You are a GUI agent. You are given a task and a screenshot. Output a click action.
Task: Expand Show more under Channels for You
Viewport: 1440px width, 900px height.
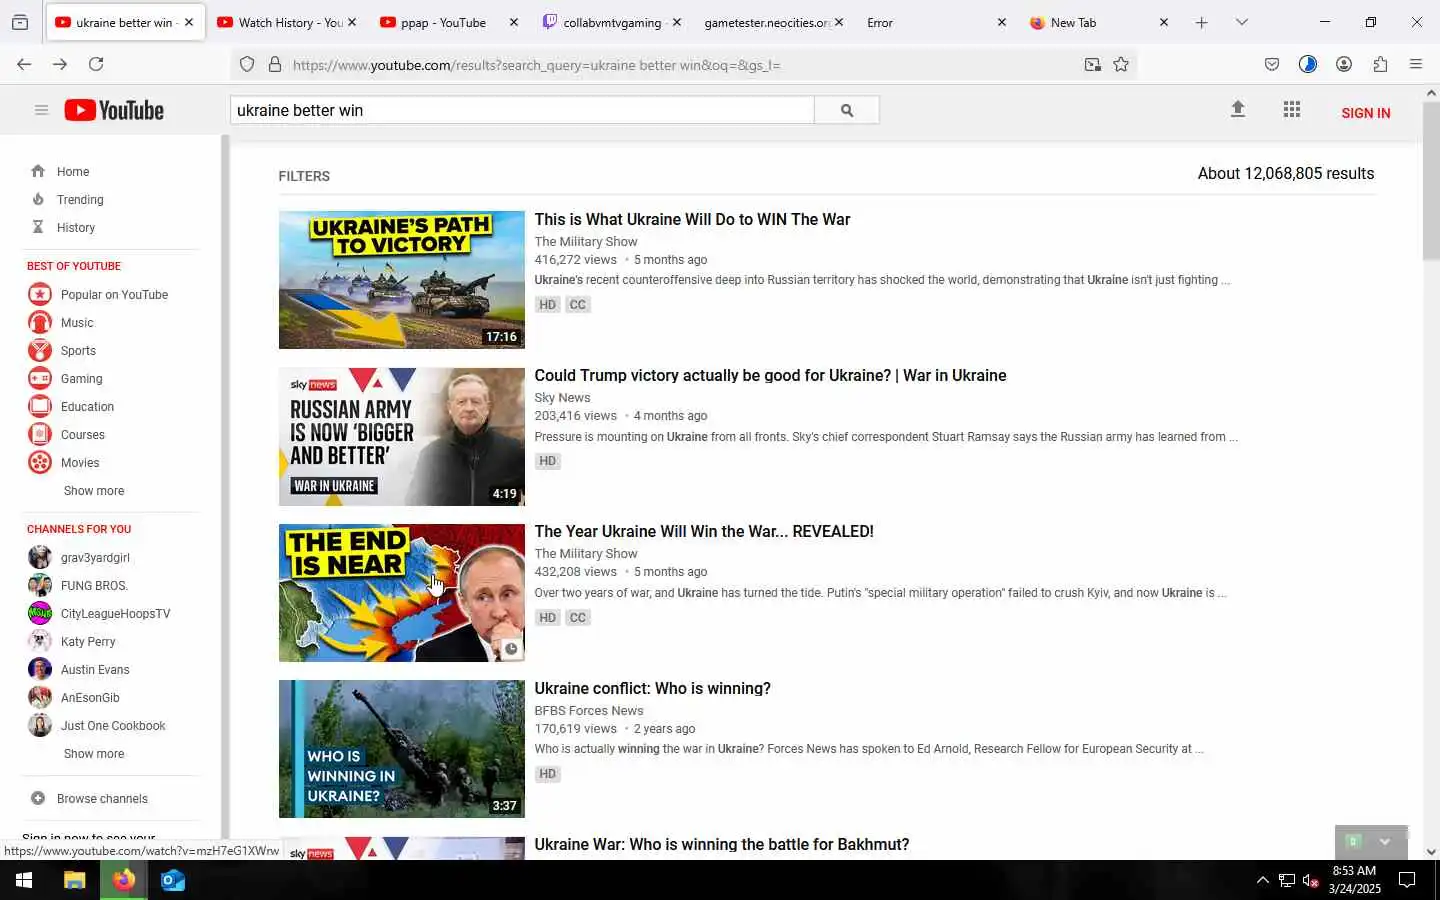coord(94,754)
